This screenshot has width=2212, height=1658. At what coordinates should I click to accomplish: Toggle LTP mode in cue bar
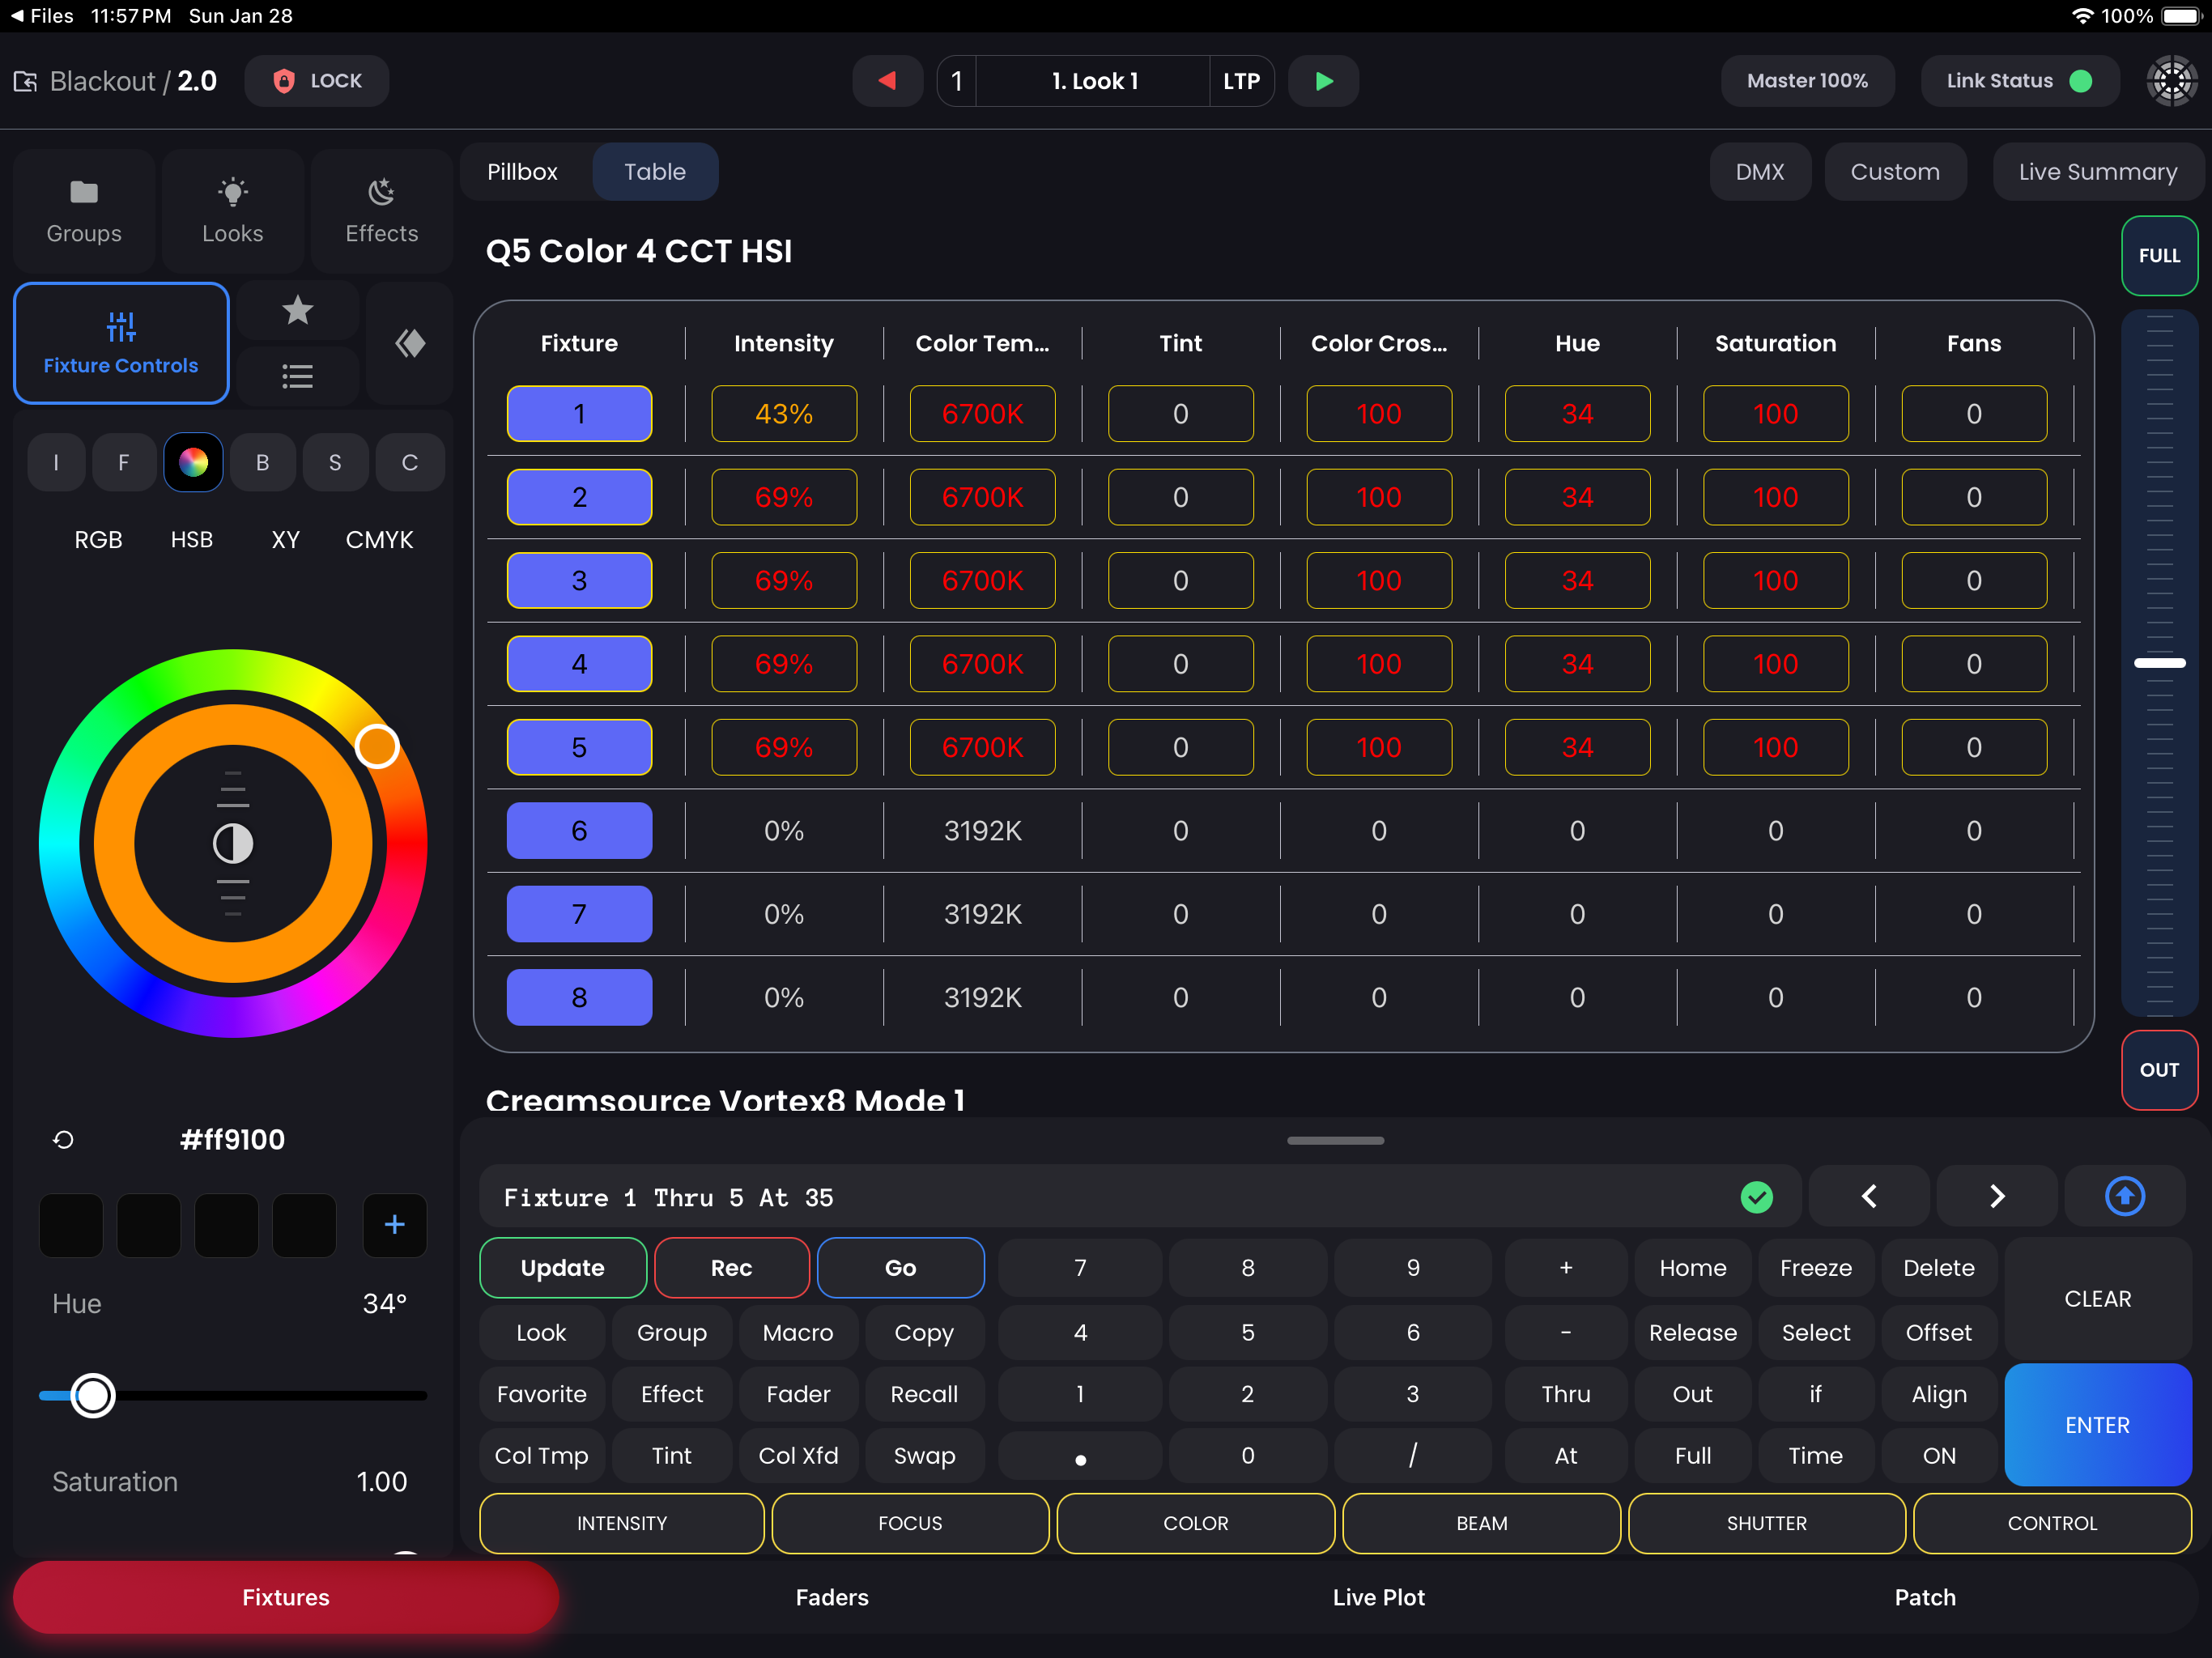point(1241,81)
